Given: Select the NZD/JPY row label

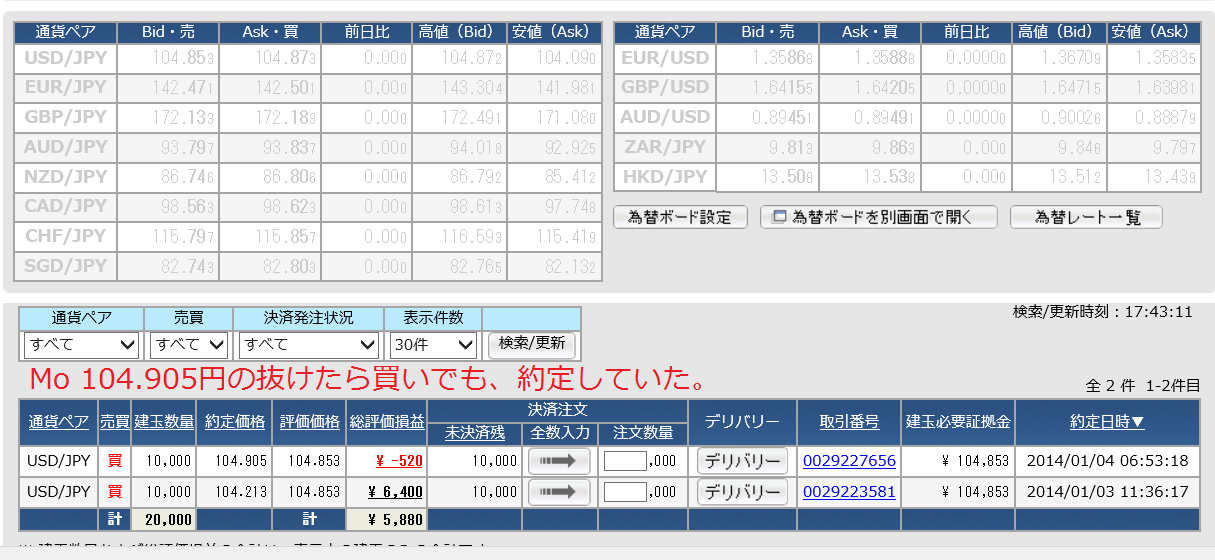Looking at the screenshot, I should [65, 177].
